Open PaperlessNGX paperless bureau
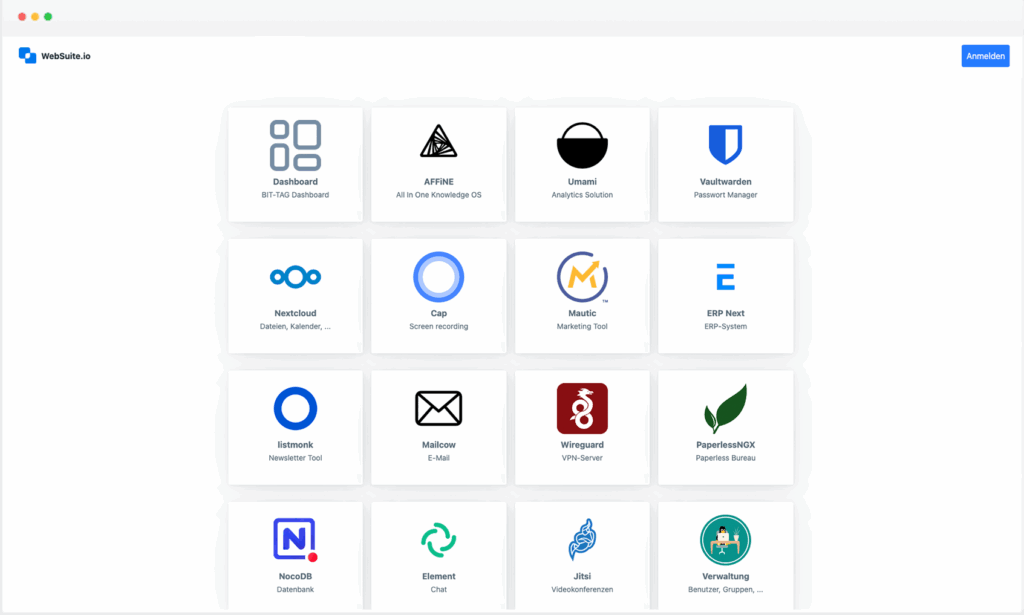Screen dimensions: 1024x615 (725, 427)
